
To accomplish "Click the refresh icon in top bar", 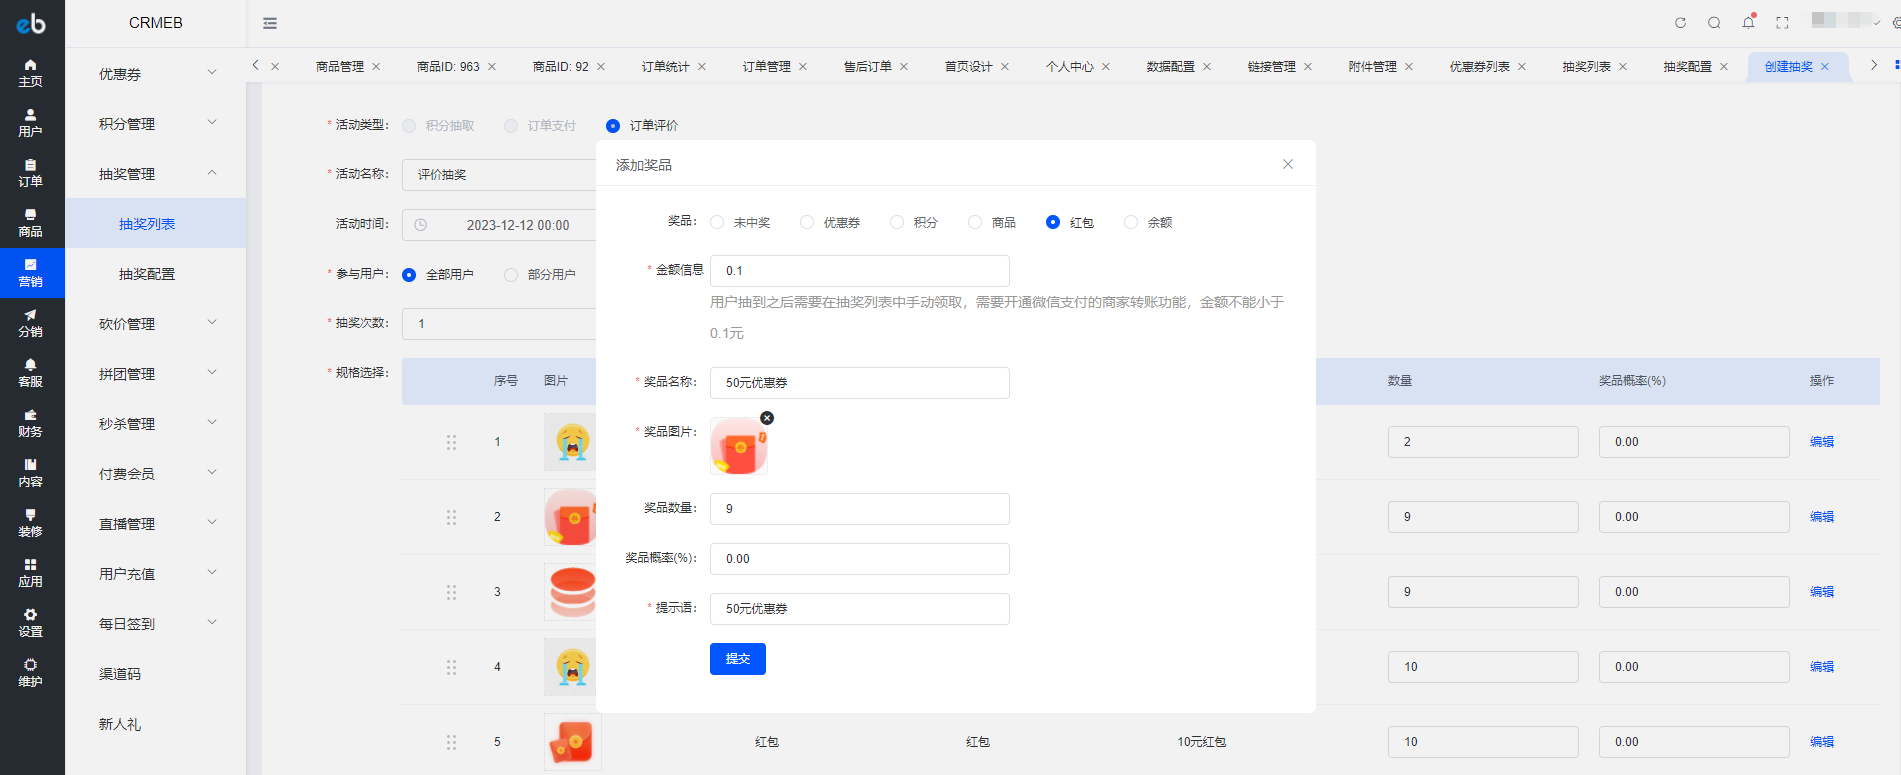I will click(x=1680, y=23).
